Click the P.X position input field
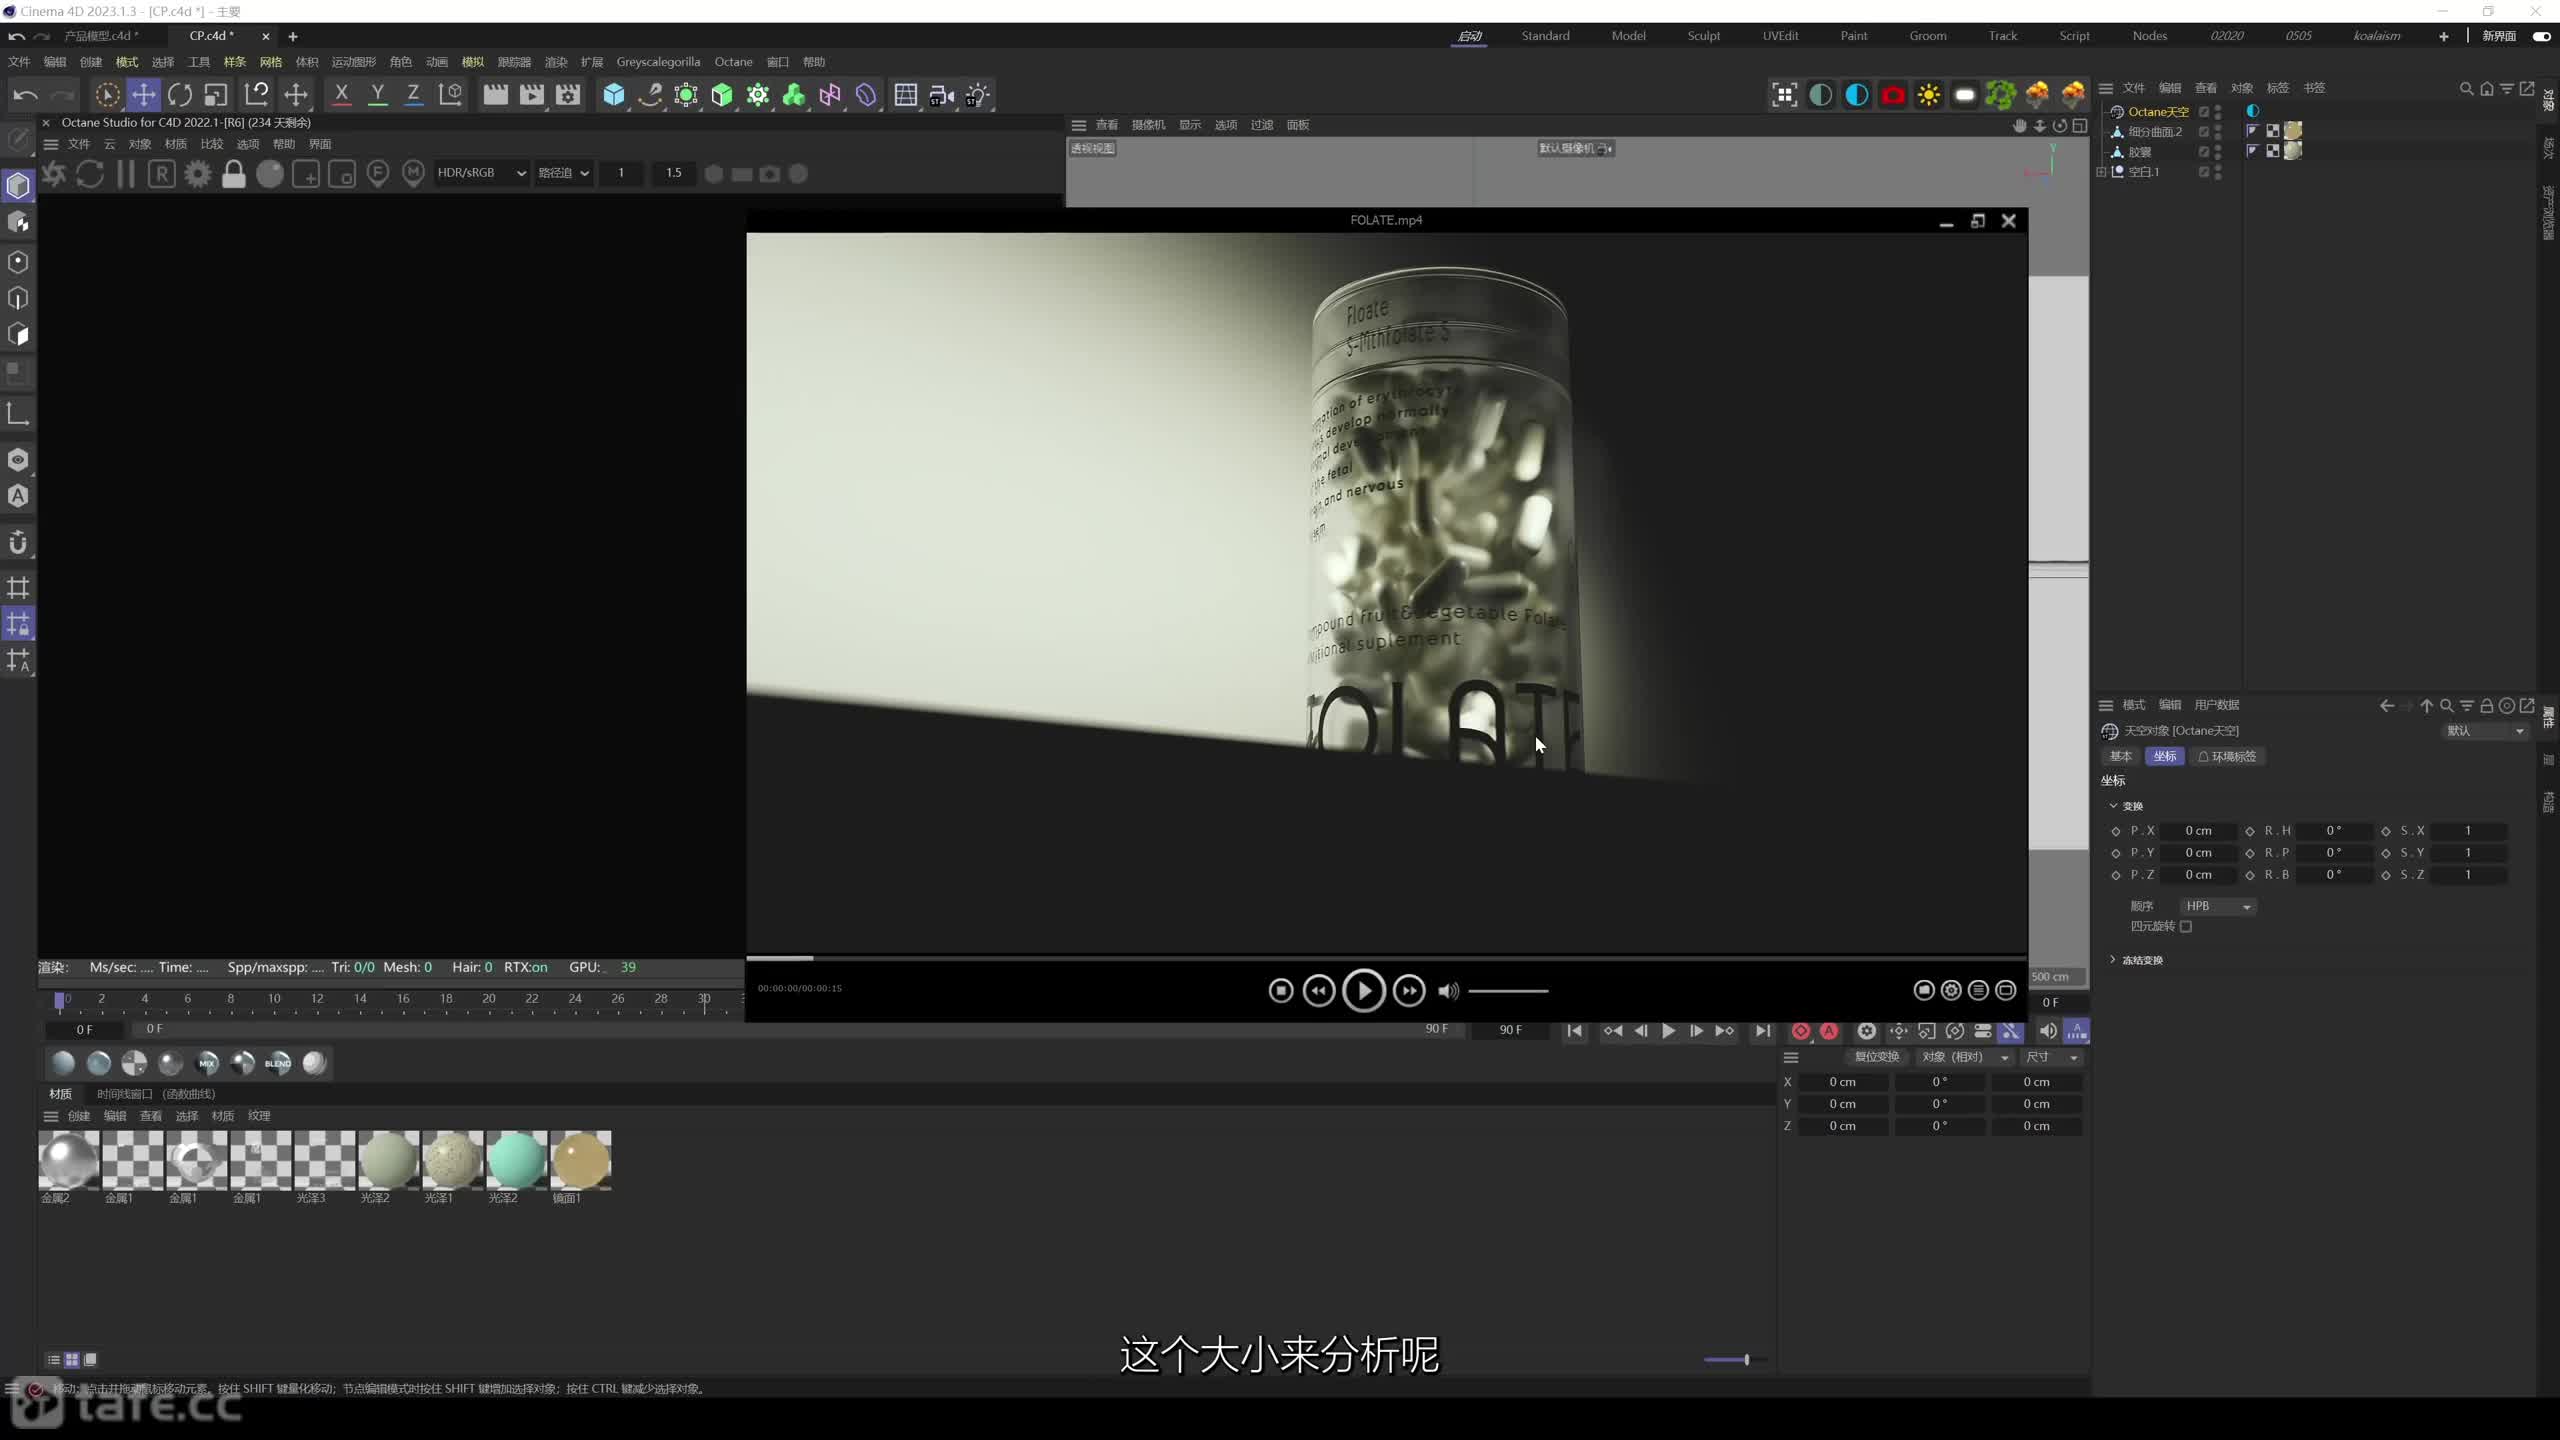The height and width of the screenshot is (1440, 2560). pos(2198,831)
